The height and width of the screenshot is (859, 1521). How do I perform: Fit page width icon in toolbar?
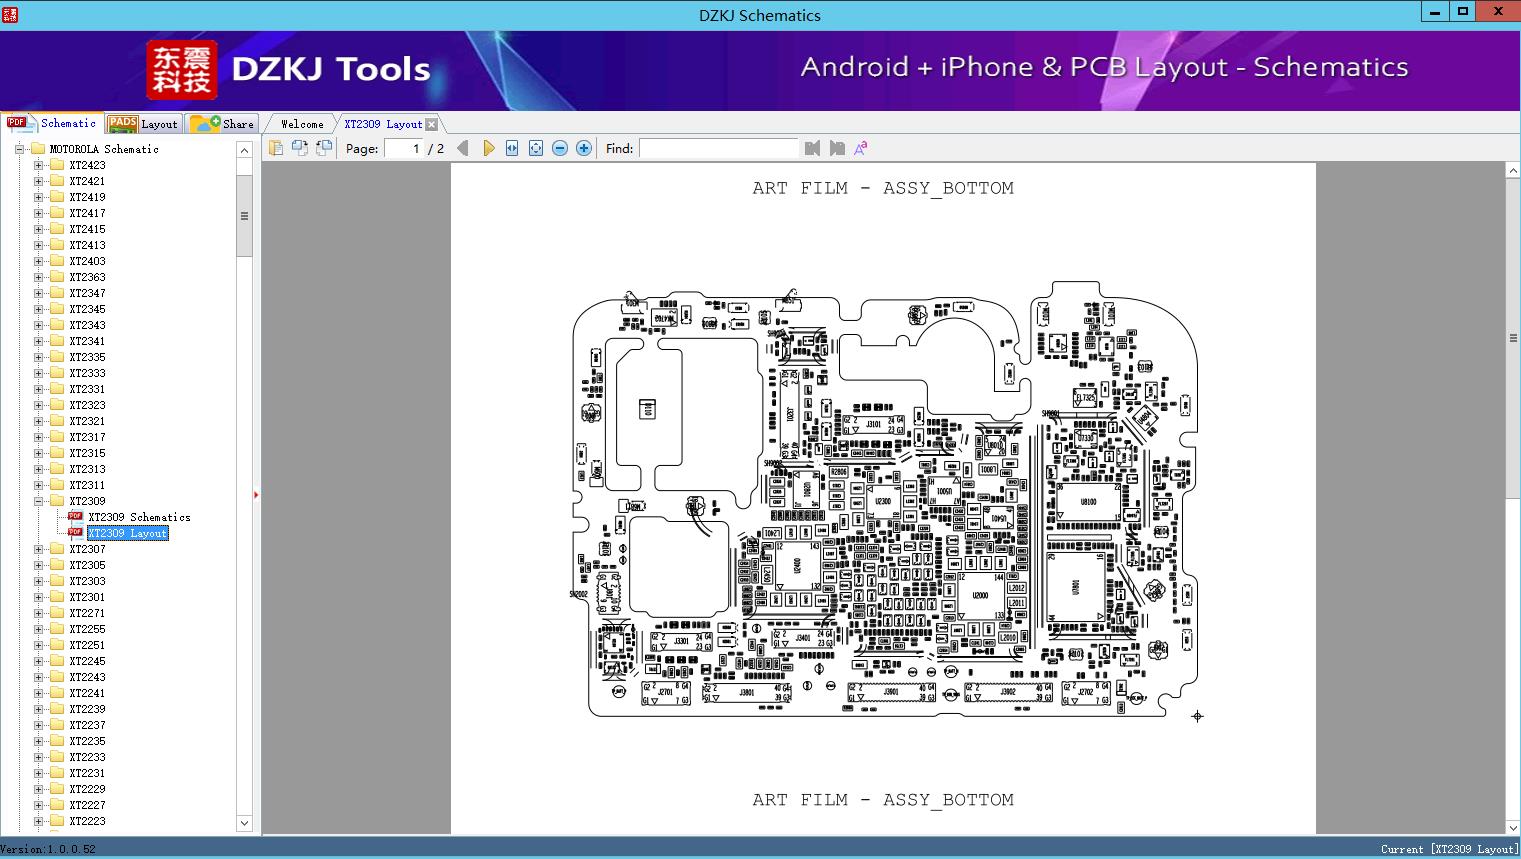coord(512,148)
